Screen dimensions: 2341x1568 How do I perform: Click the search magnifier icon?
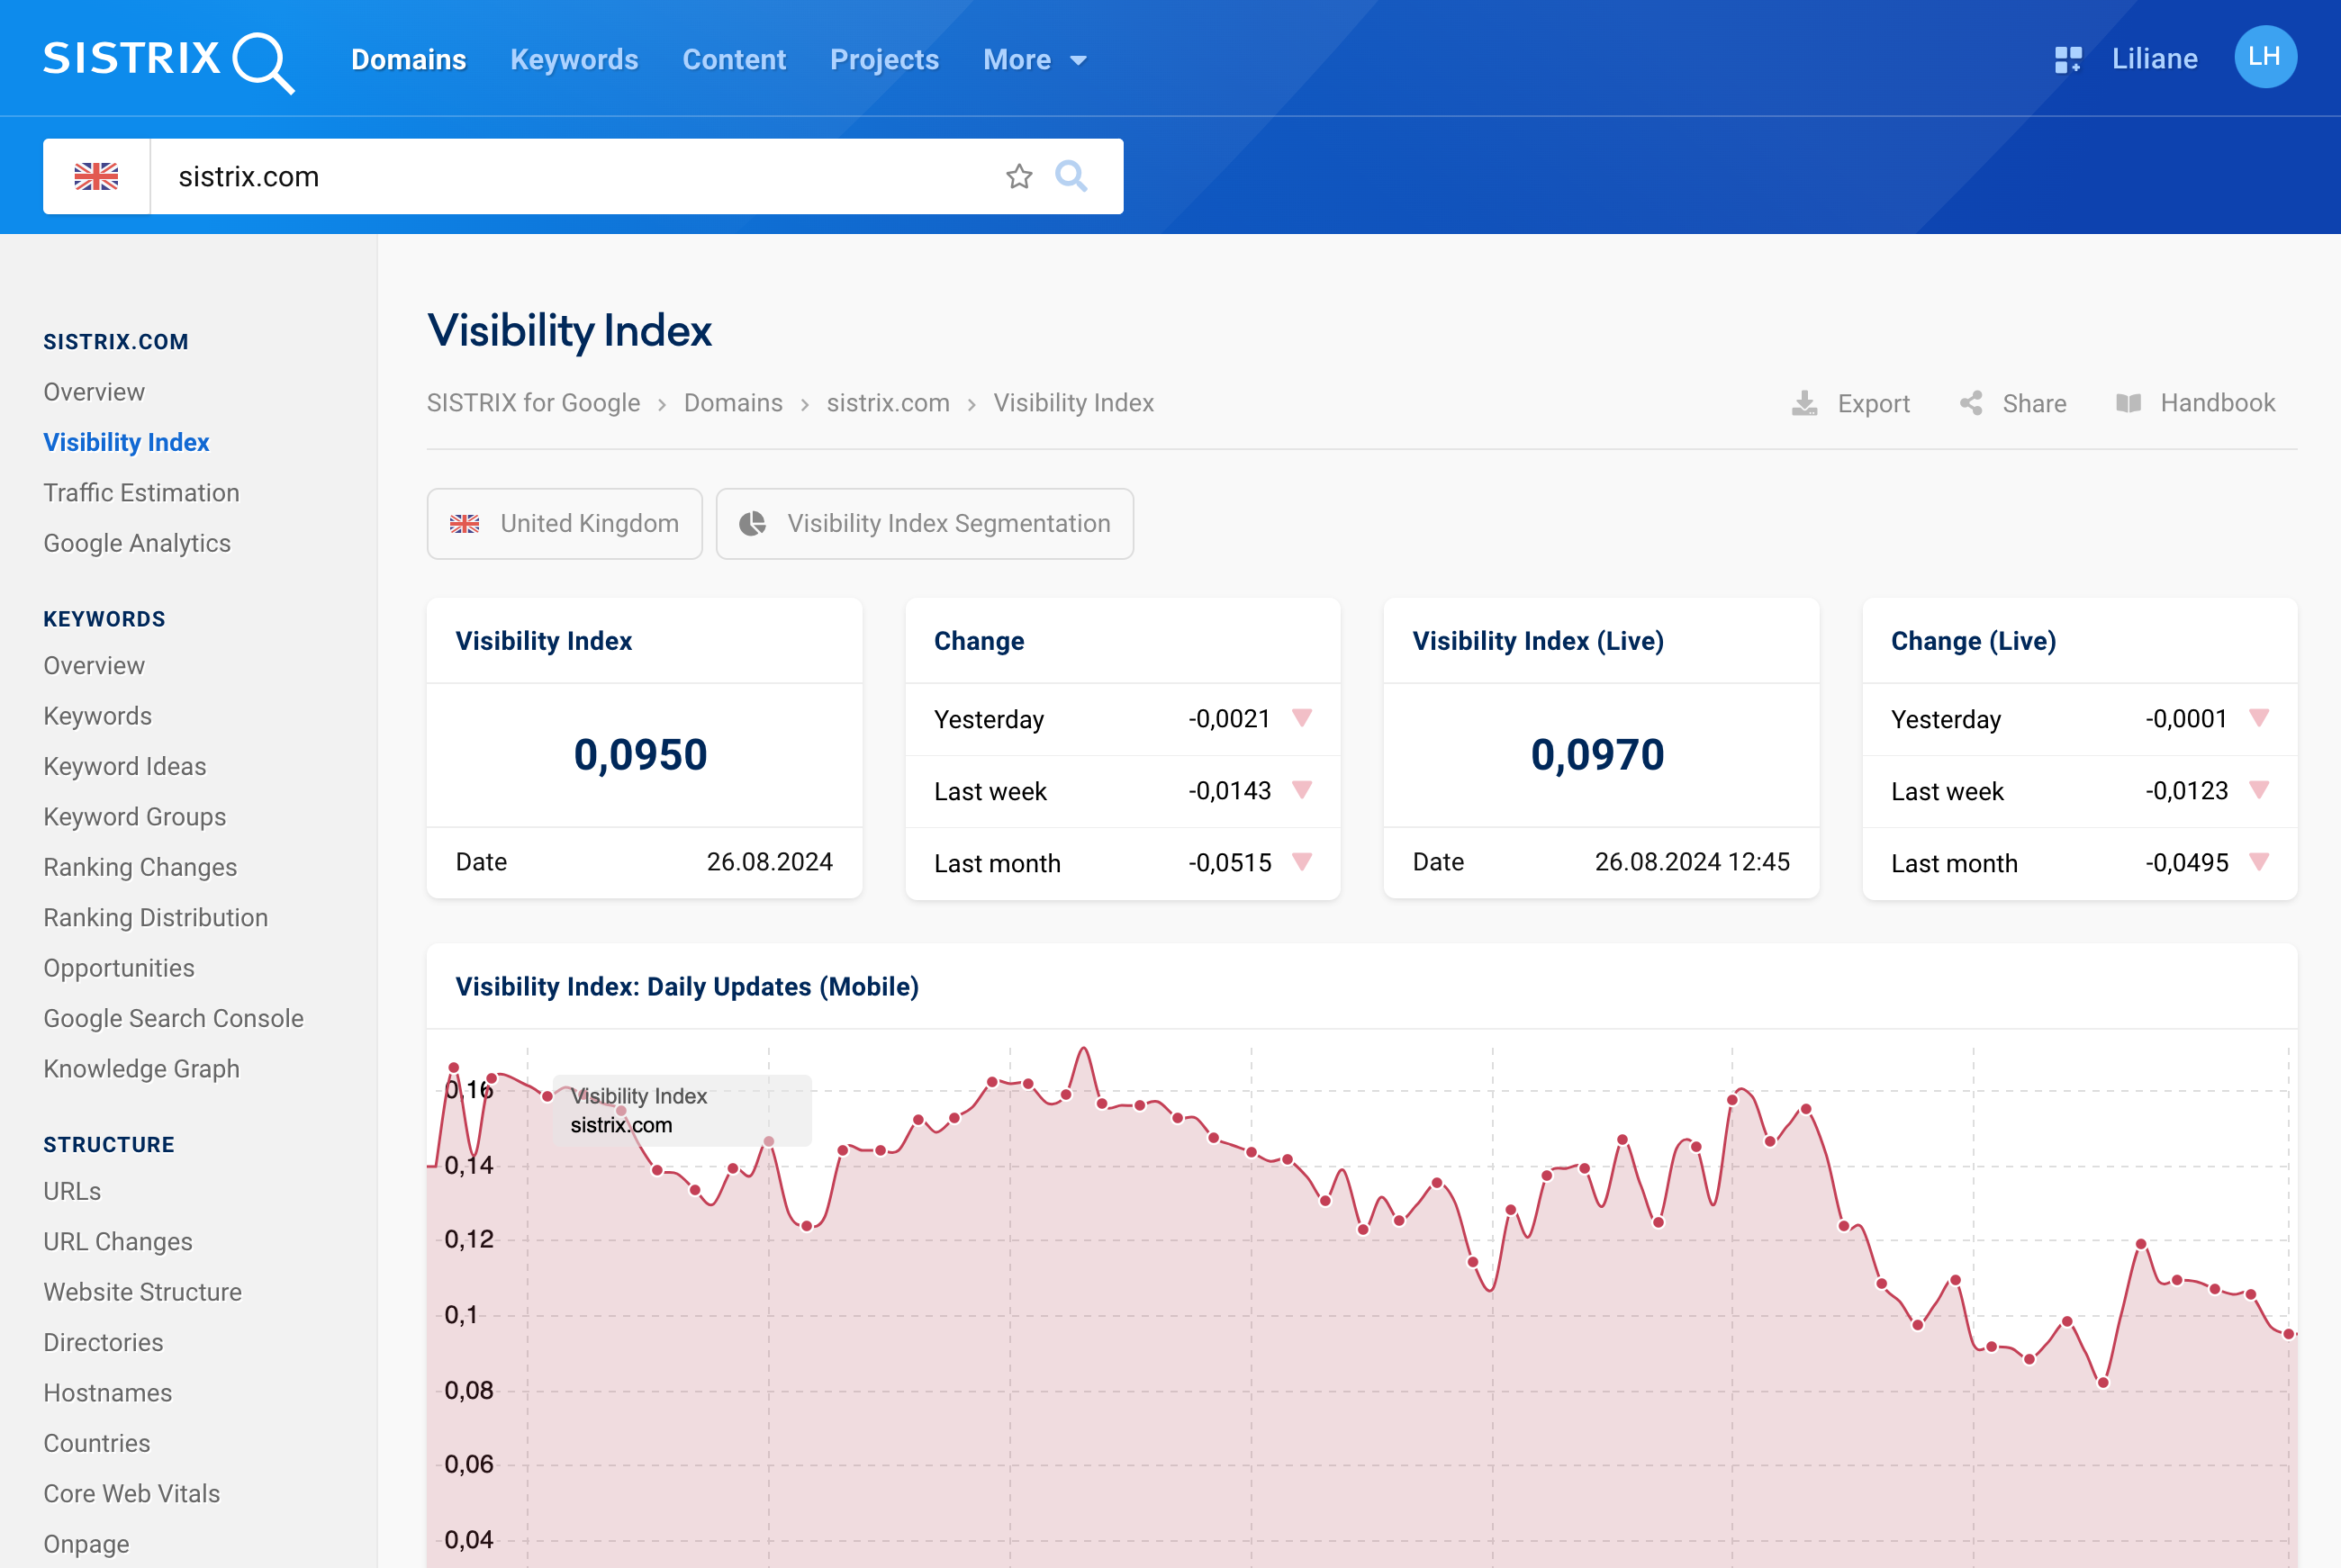[1072, 175]
